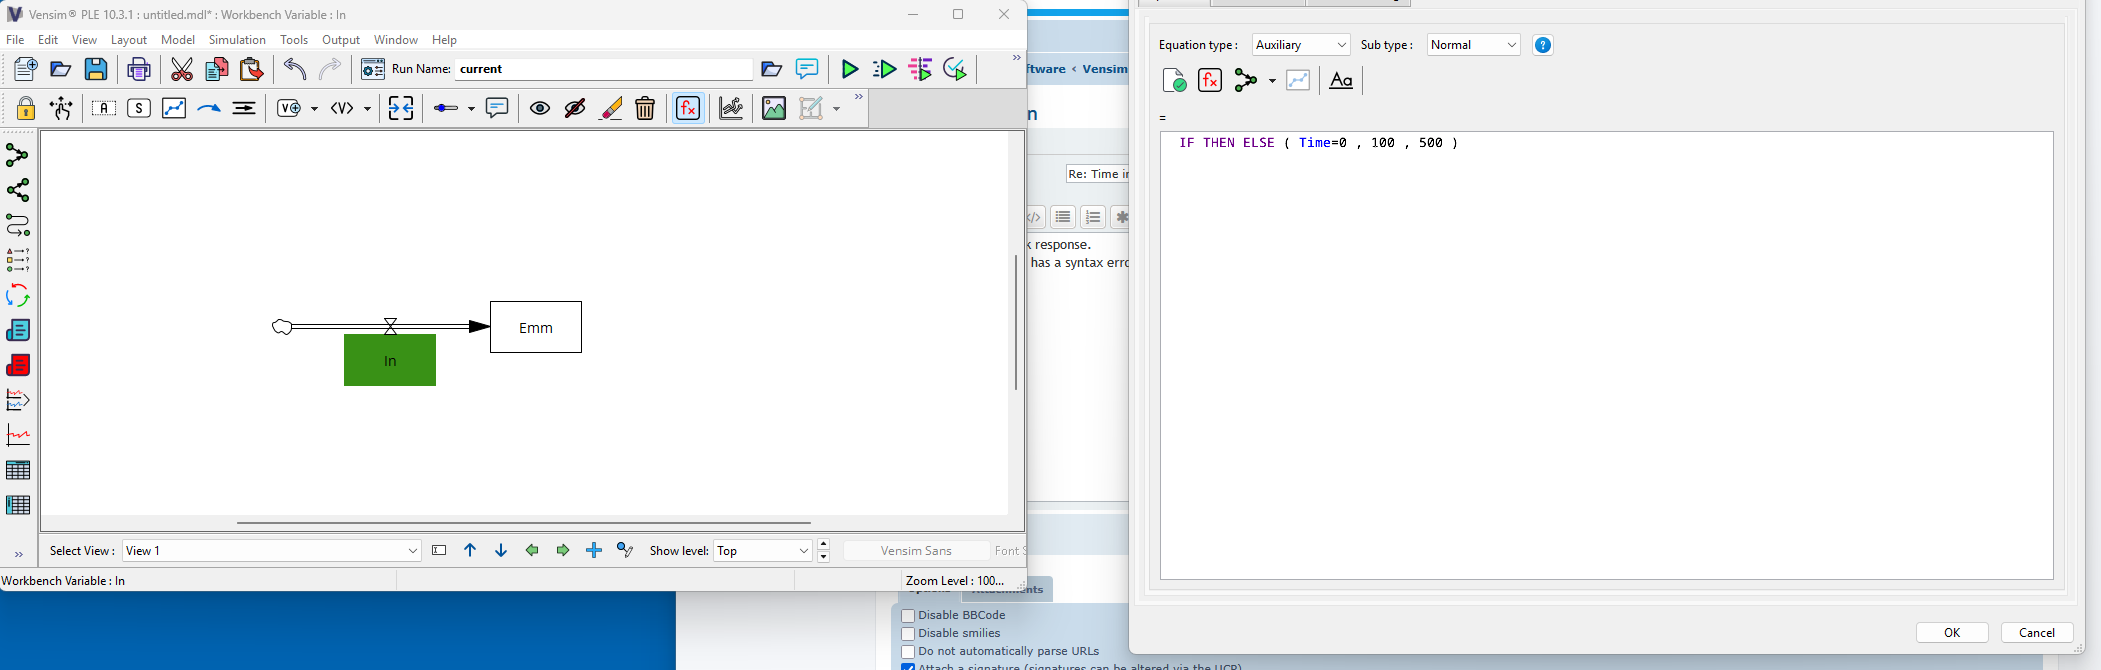Open the Uses Tree analysis tool
This screenshot has width=2101, height=670.
point(18,190)
